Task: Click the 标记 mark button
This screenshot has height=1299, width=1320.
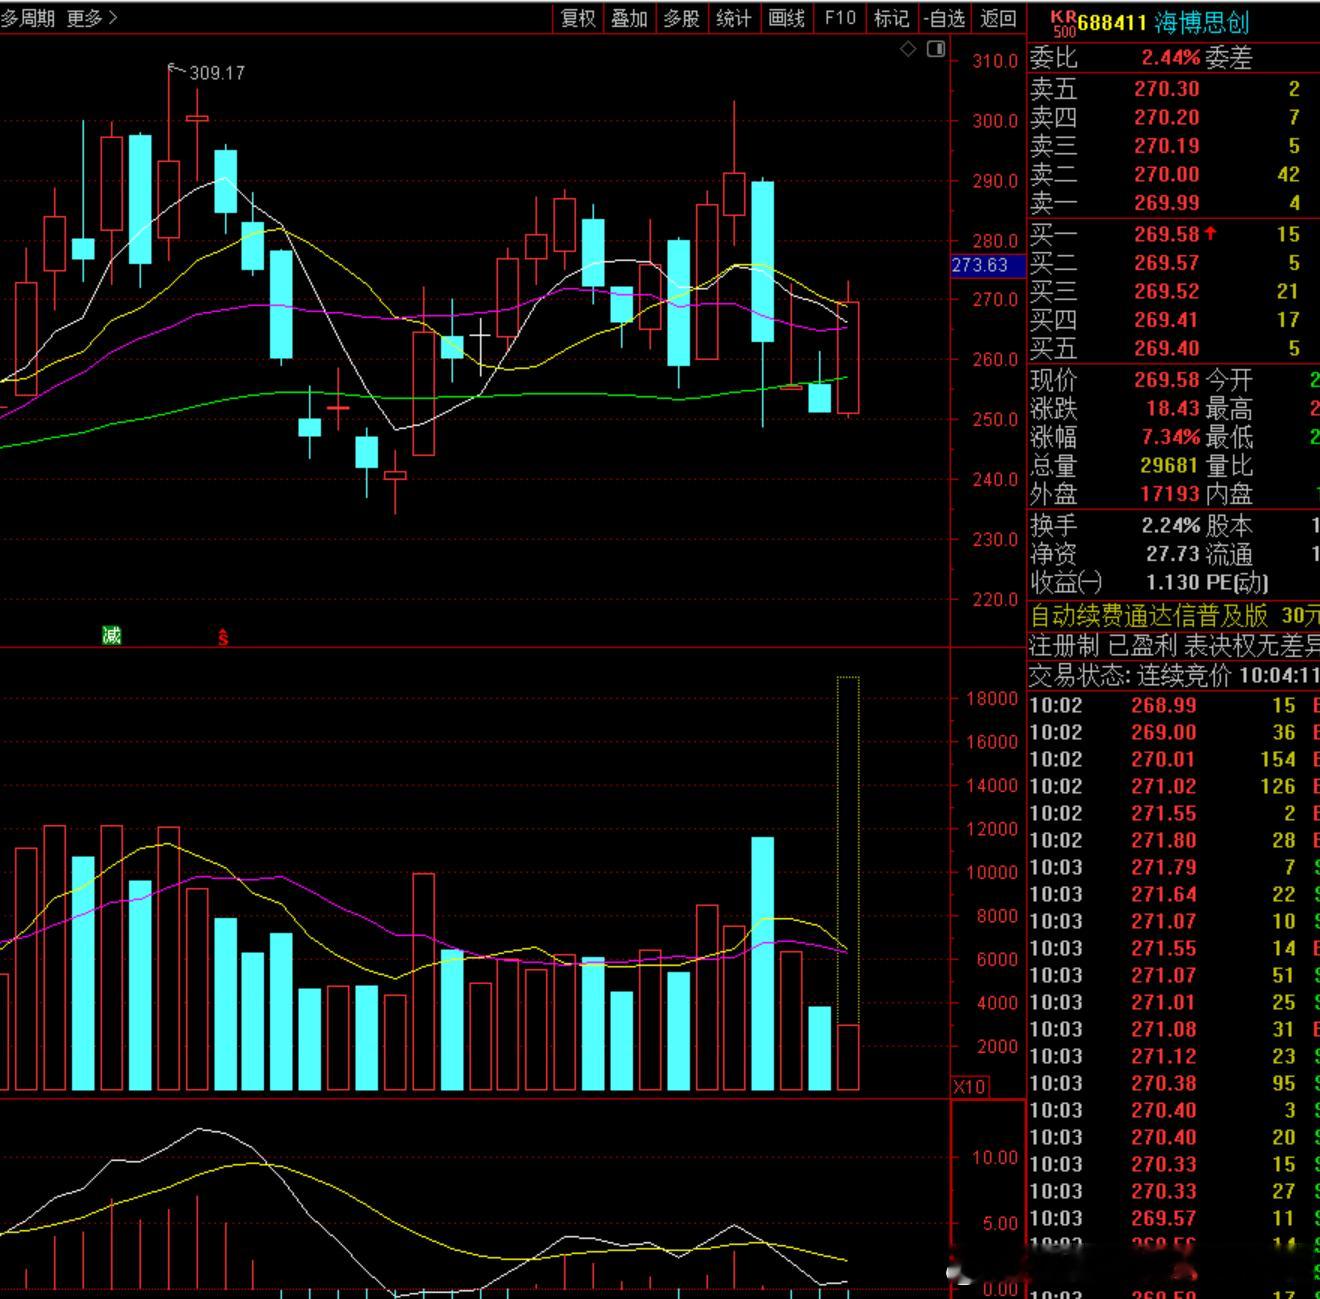Action: point(891,18)
